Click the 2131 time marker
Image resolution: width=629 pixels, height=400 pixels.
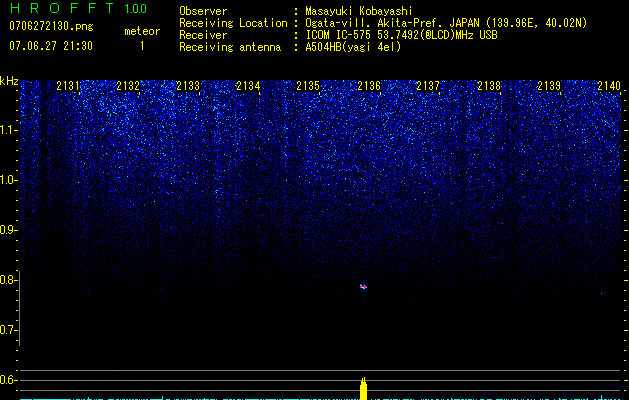(68, 86)
